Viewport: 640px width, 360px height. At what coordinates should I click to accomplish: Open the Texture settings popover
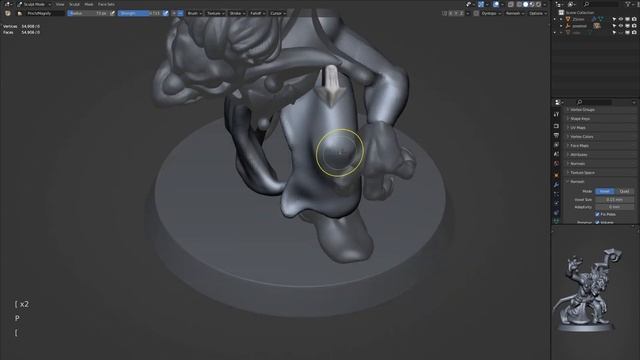click(x=216, y=13)
